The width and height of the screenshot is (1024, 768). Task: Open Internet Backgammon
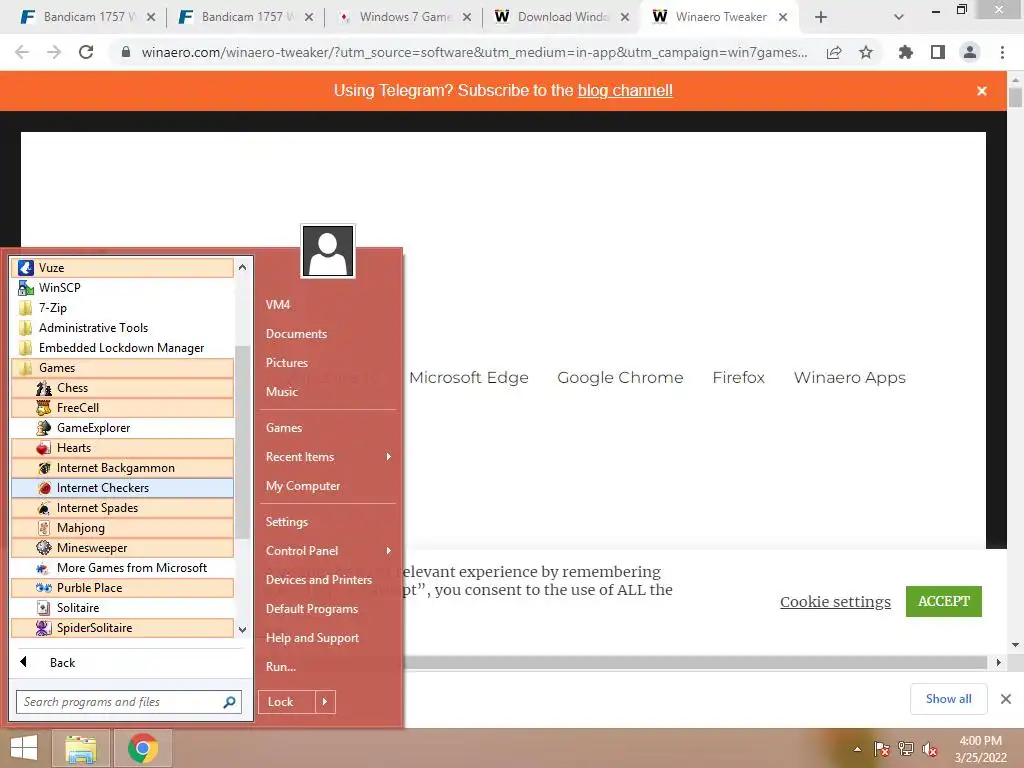[x=122, y=468]
